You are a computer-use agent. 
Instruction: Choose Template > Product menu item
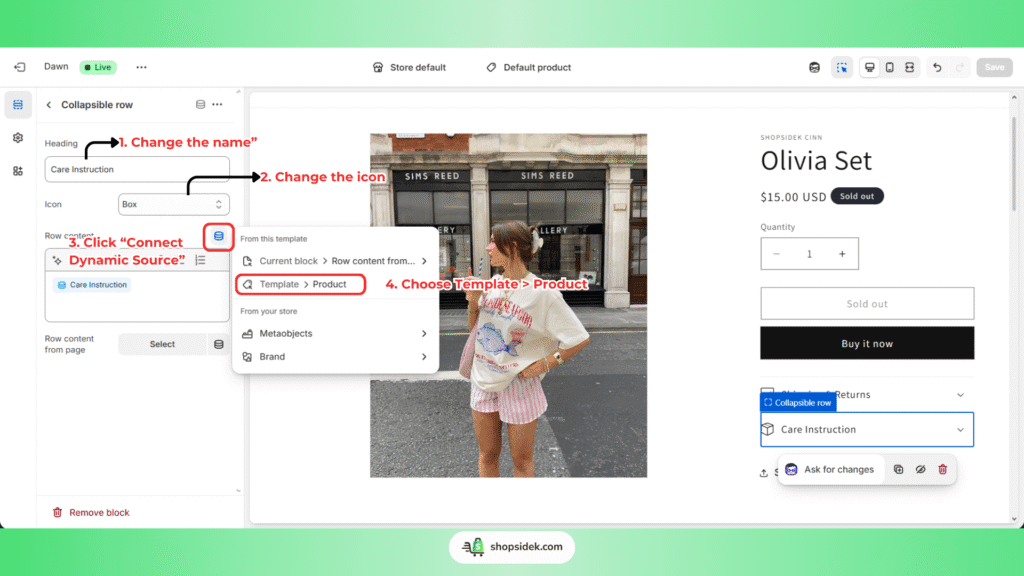[x=301, y=284]
